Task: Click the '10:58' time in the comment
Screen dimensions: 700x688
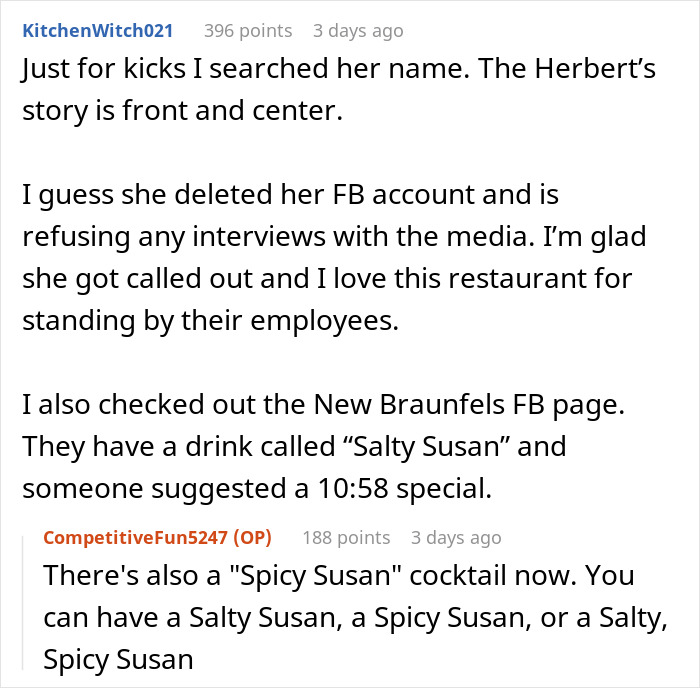Action: point(353,488)
